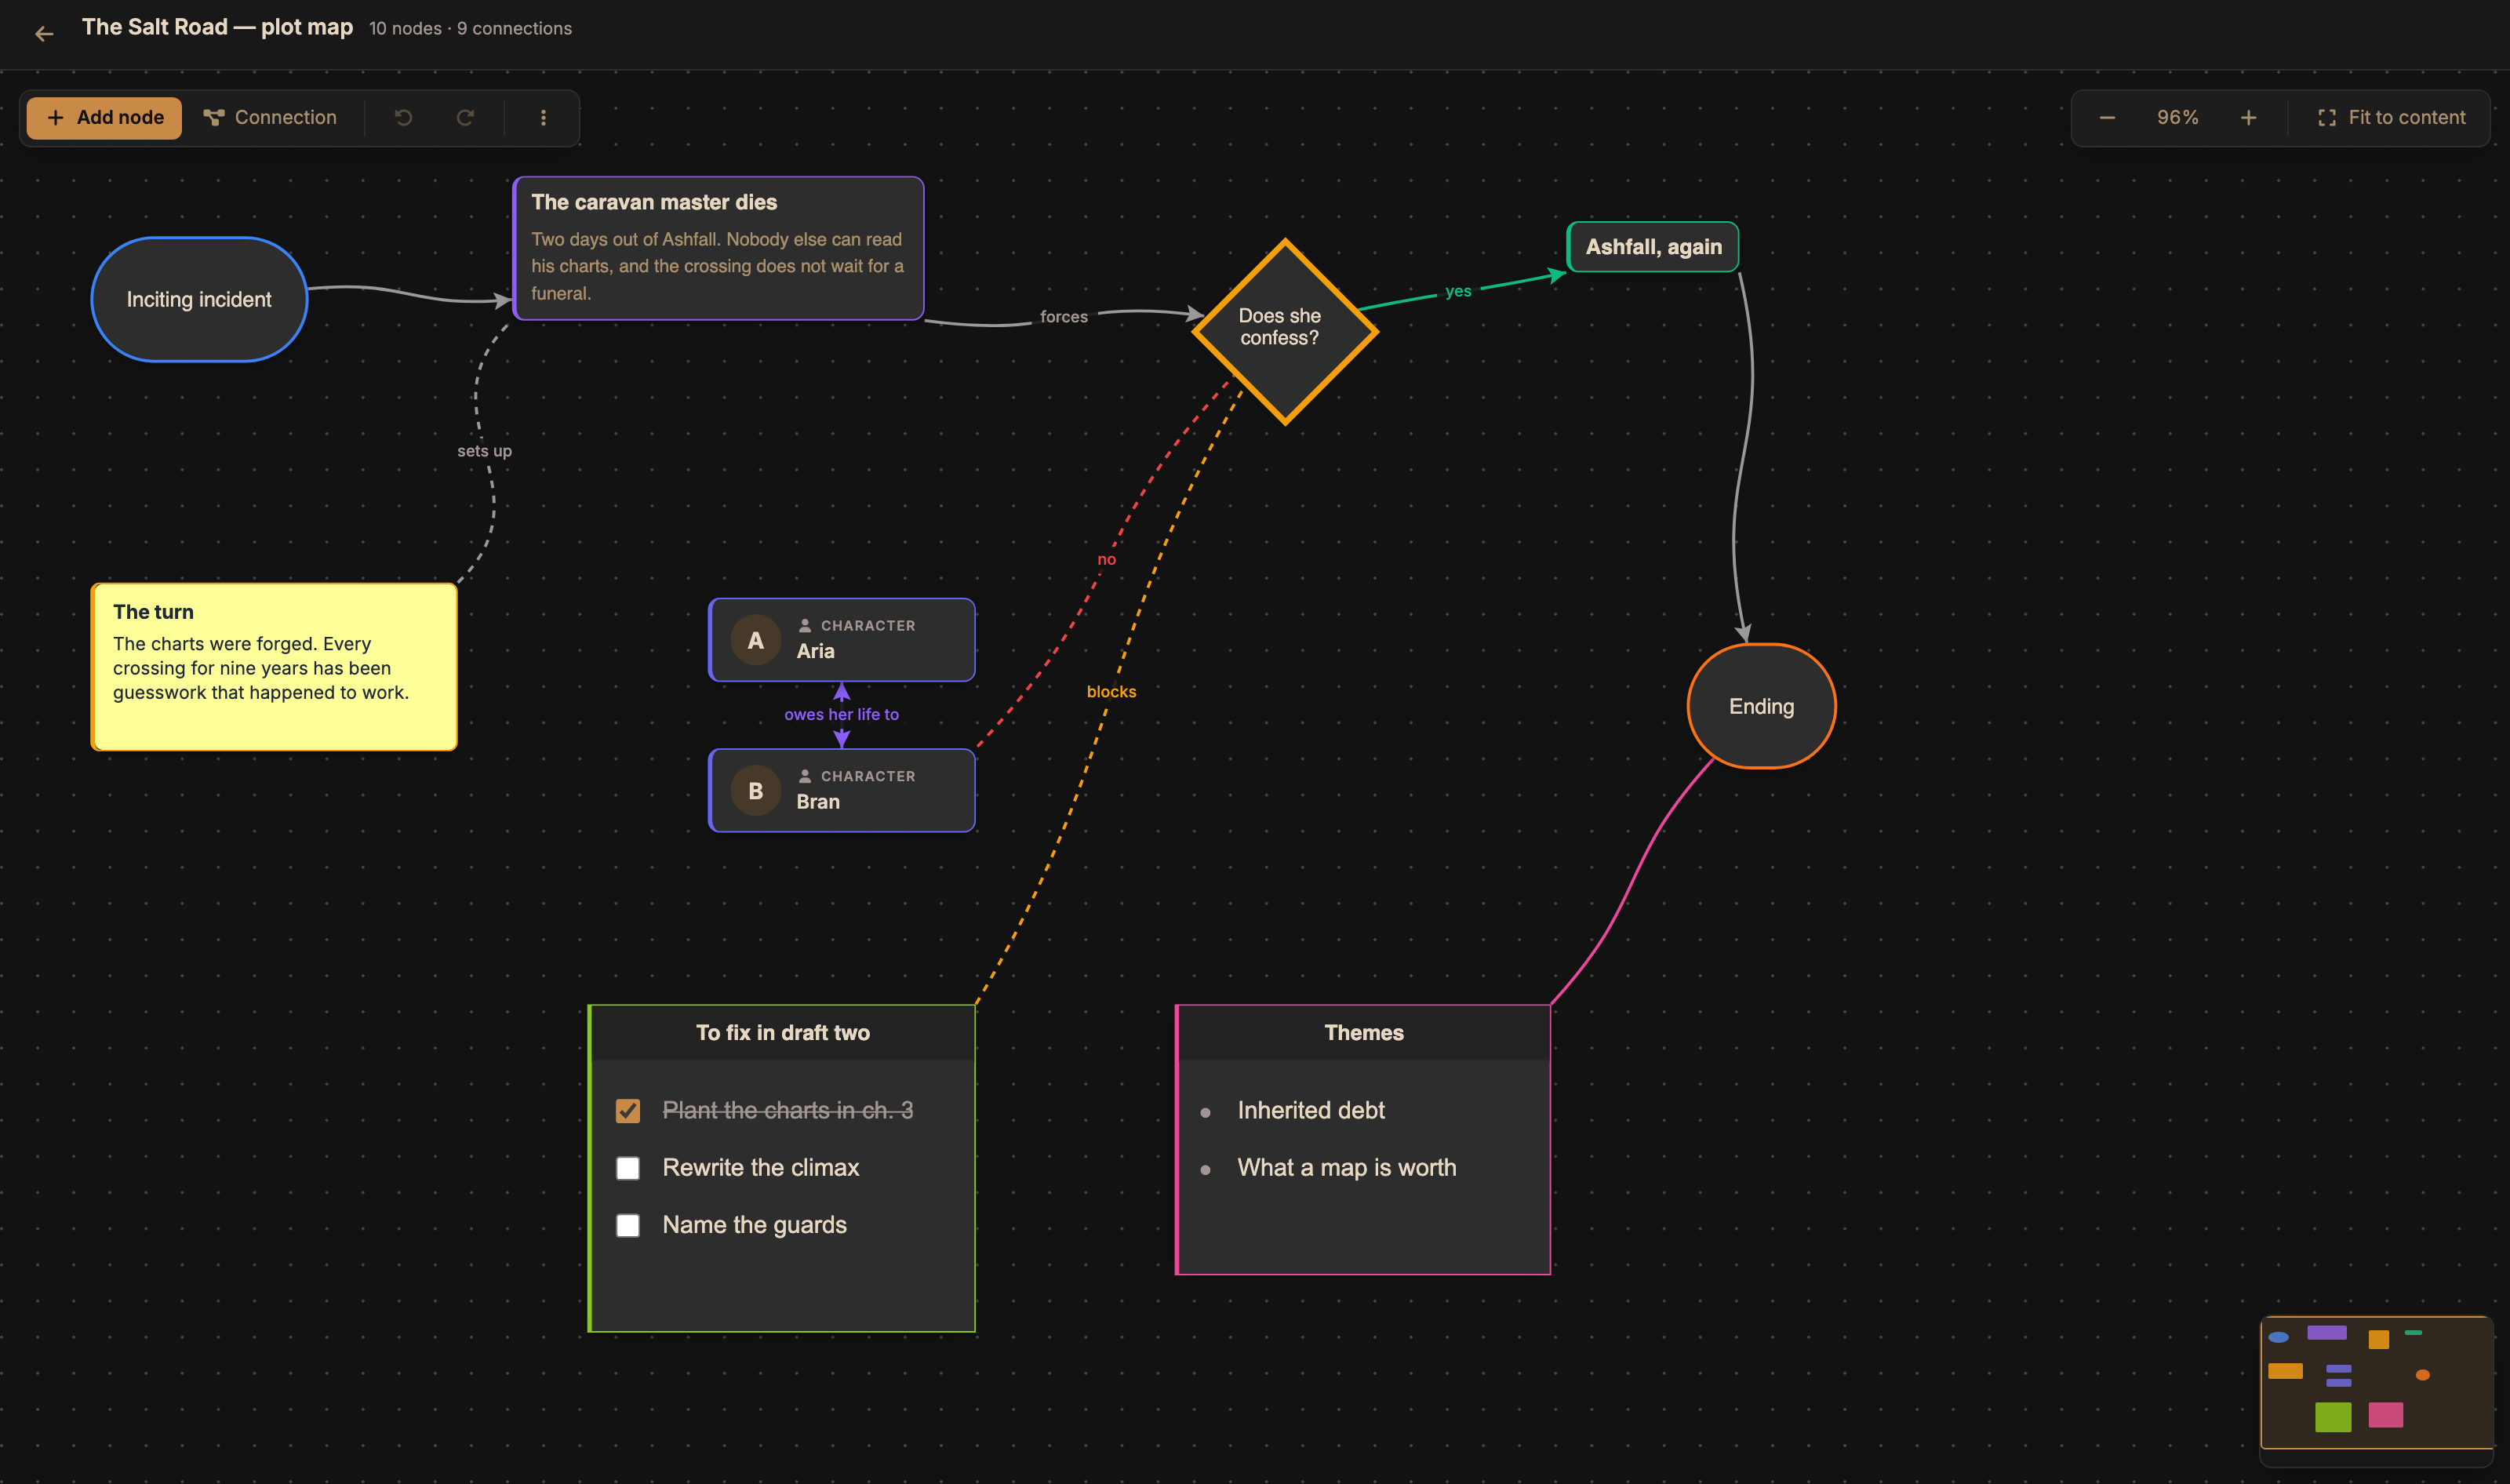Click the person icon on Bran card
Screen dimensions: 2510x1484
805,776
